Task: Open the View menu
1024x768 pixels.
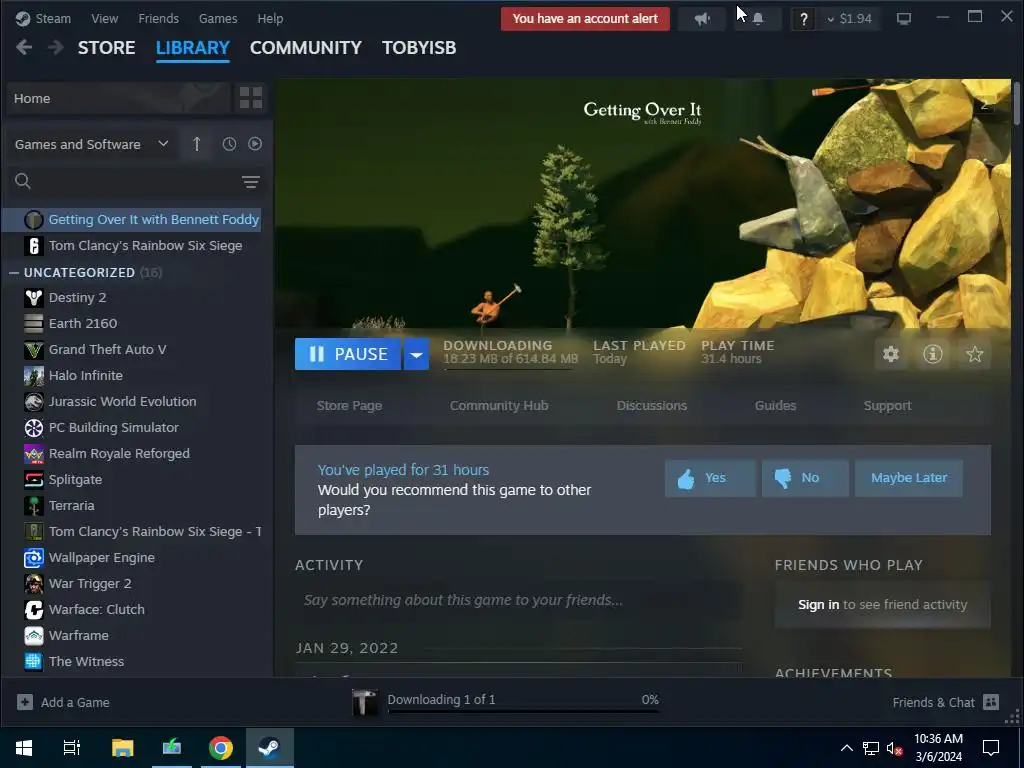Action: (104, 18)
